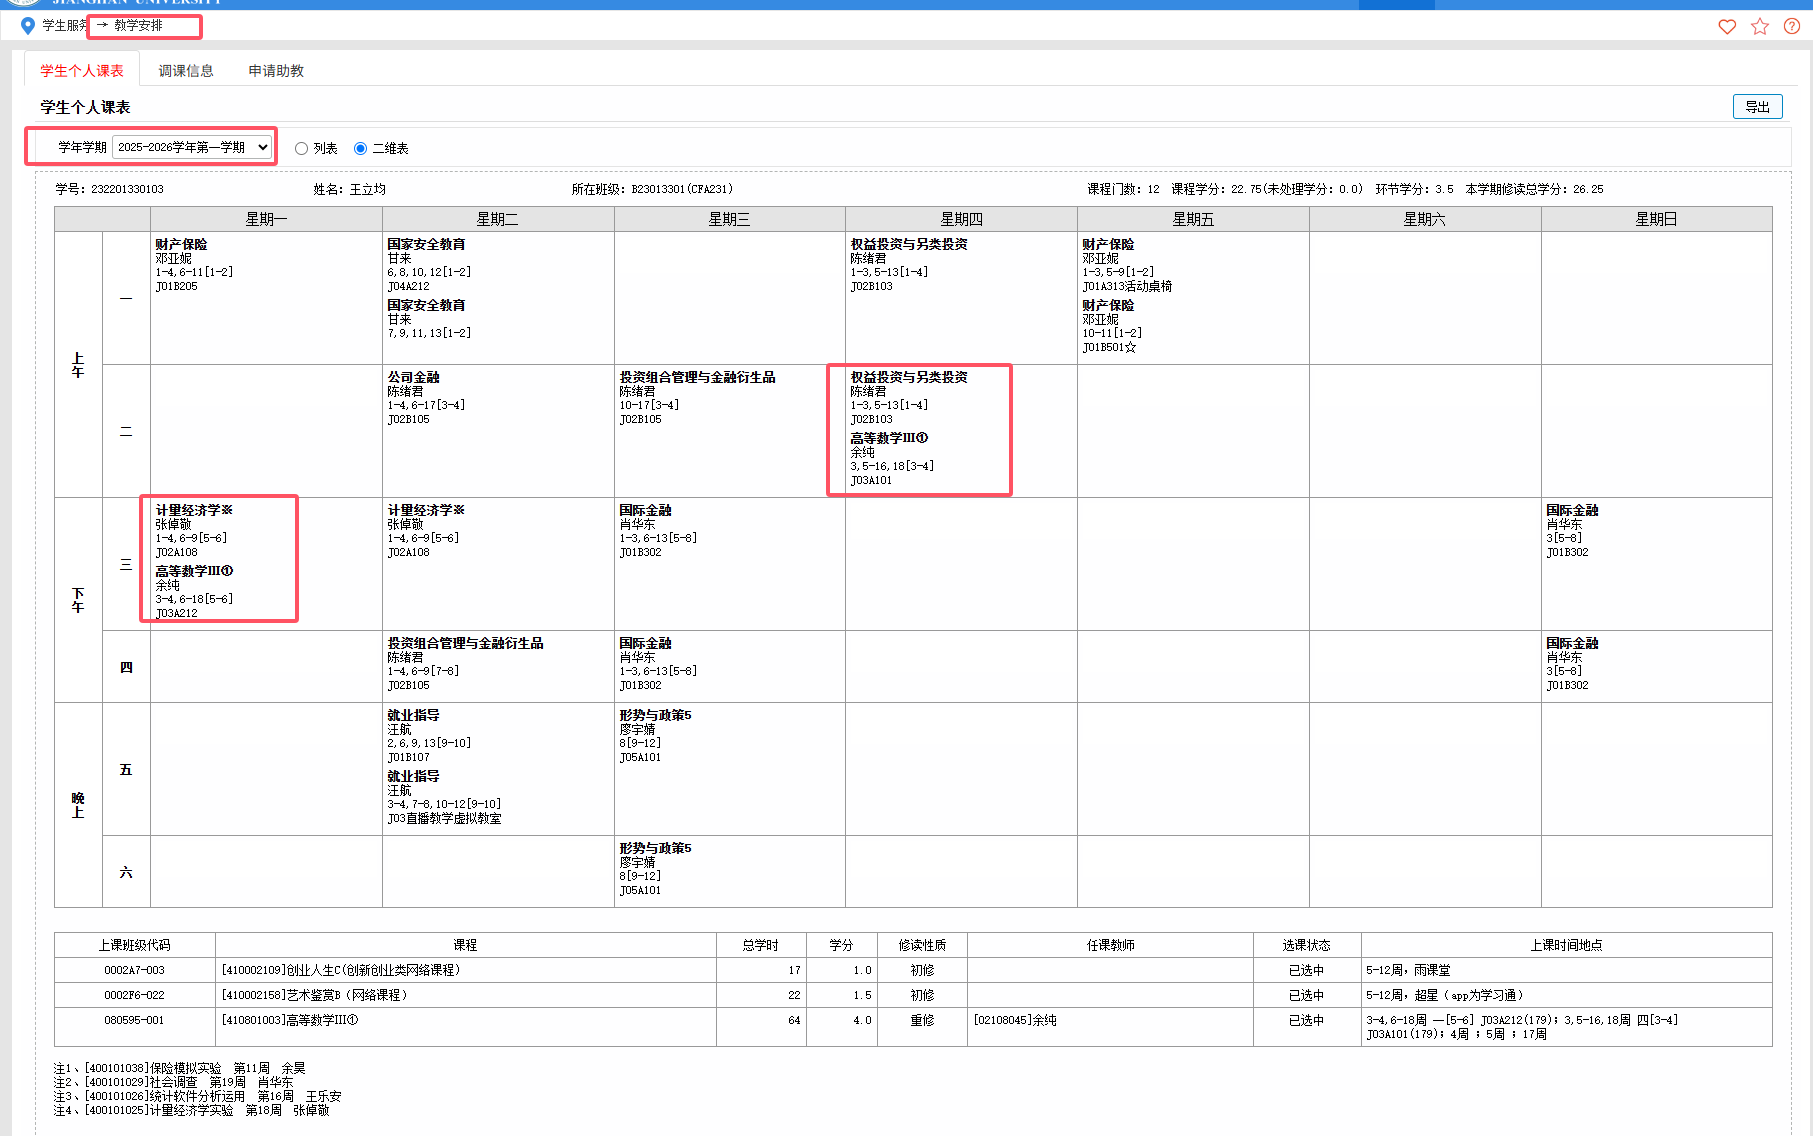Switch to the 调课信息 tab
The width and height of the screenshot is (1813, 1136).
(x=186, y=71)
